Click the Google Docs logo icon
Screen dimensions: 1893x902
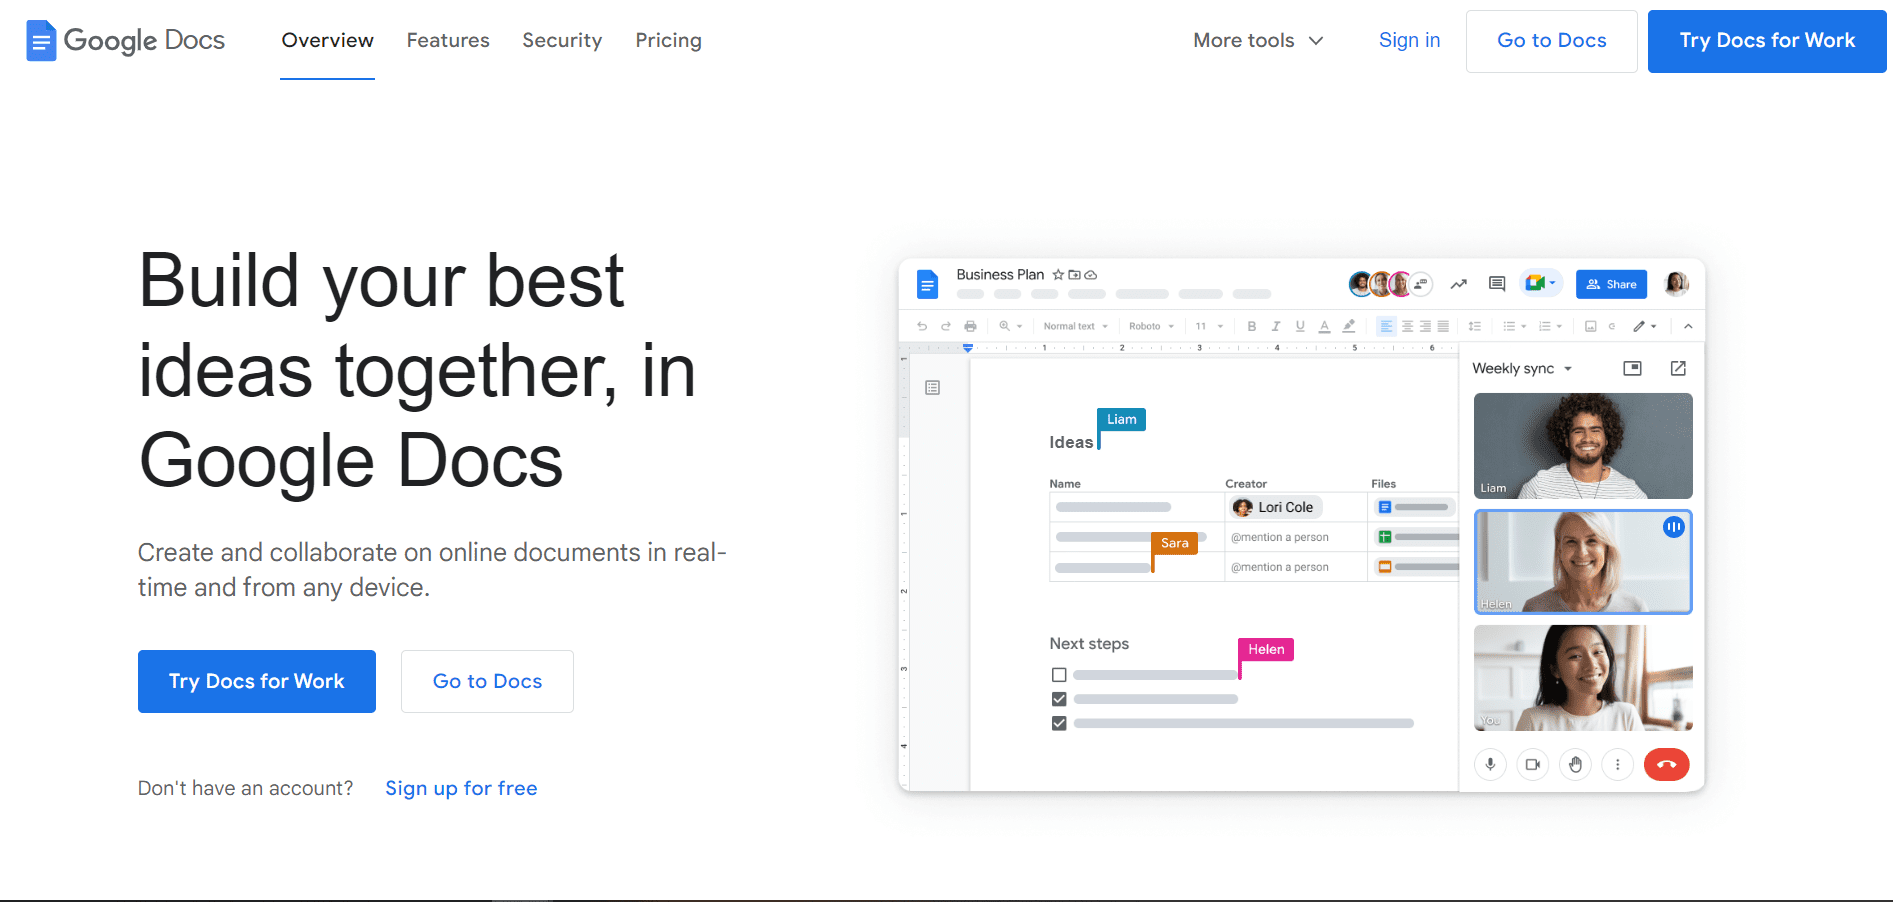[41, 41]
